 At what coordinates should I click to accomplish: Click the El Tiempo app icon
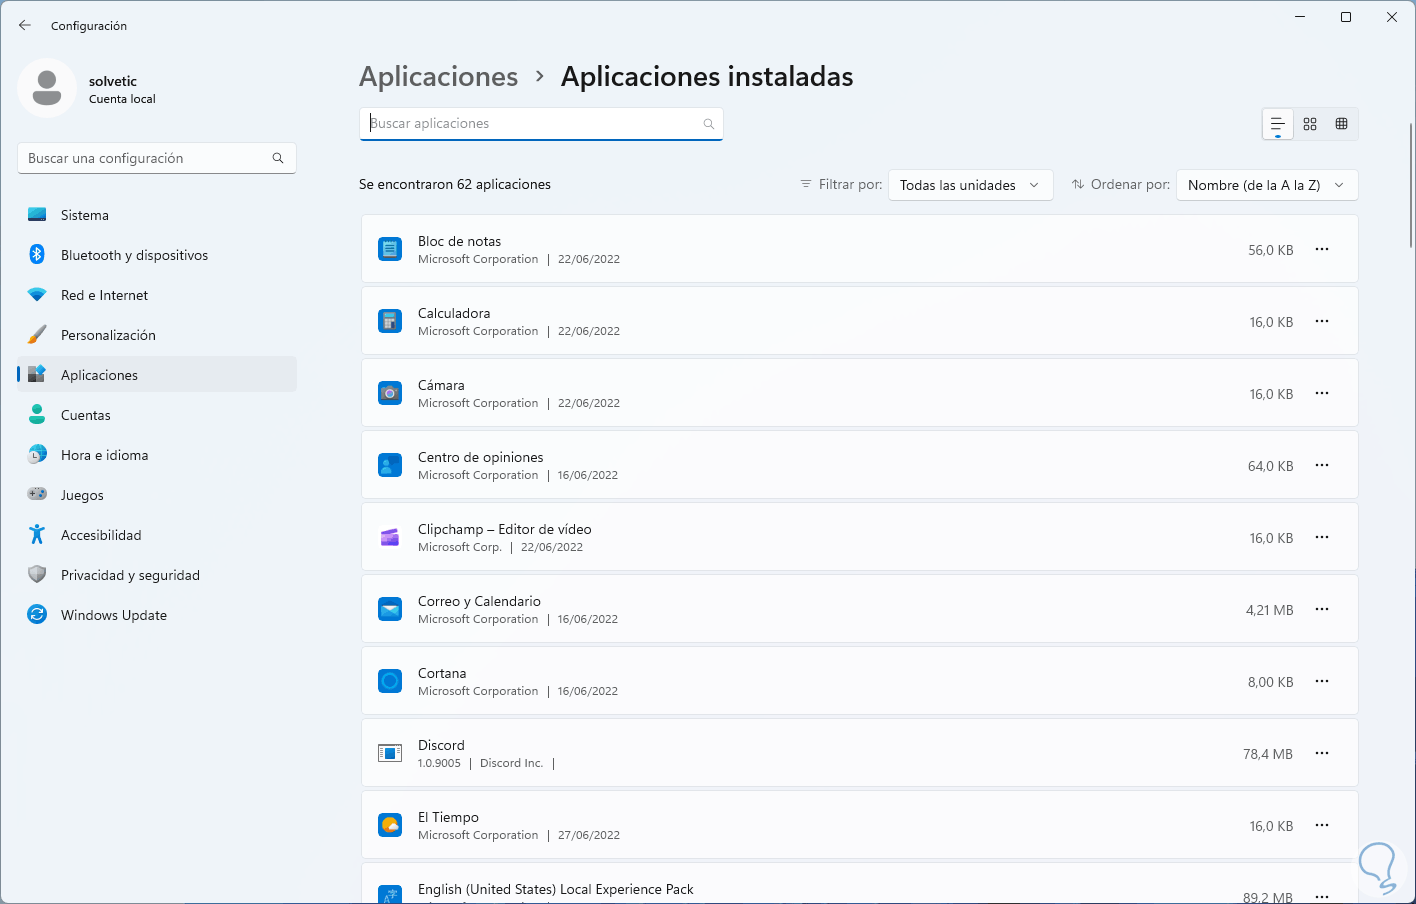390,825
